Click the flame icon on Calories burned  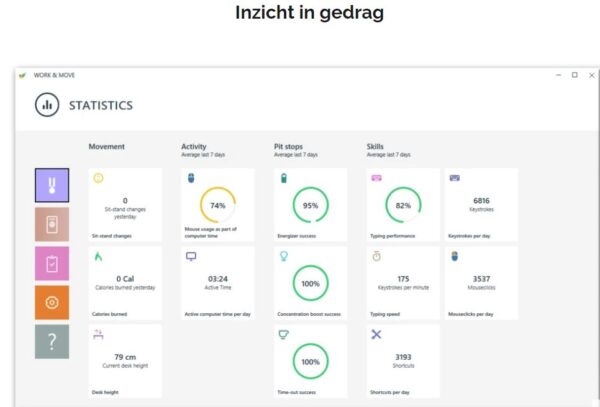tap(98, 256)
